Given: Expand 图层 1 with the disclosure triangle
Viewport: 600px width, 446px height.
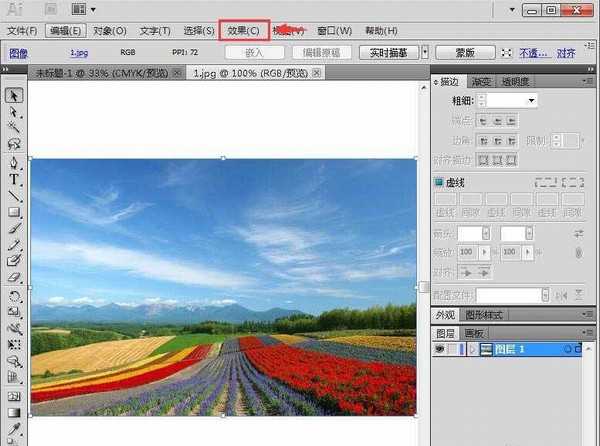Looking at the screenshot, I should click(472, 349).
